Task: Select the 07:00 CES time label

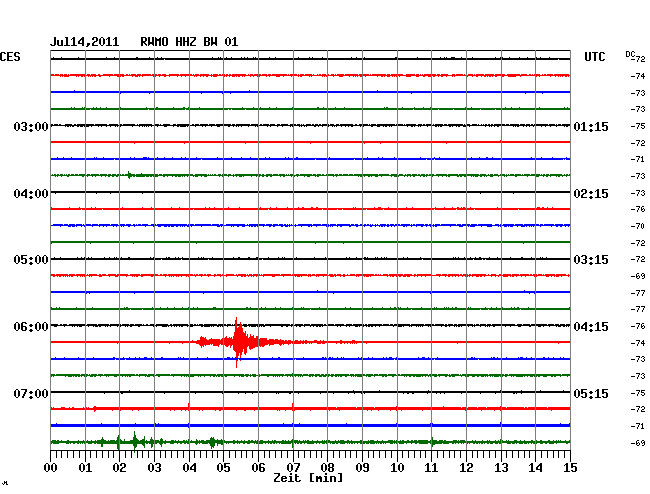Action: coord(31,393)
